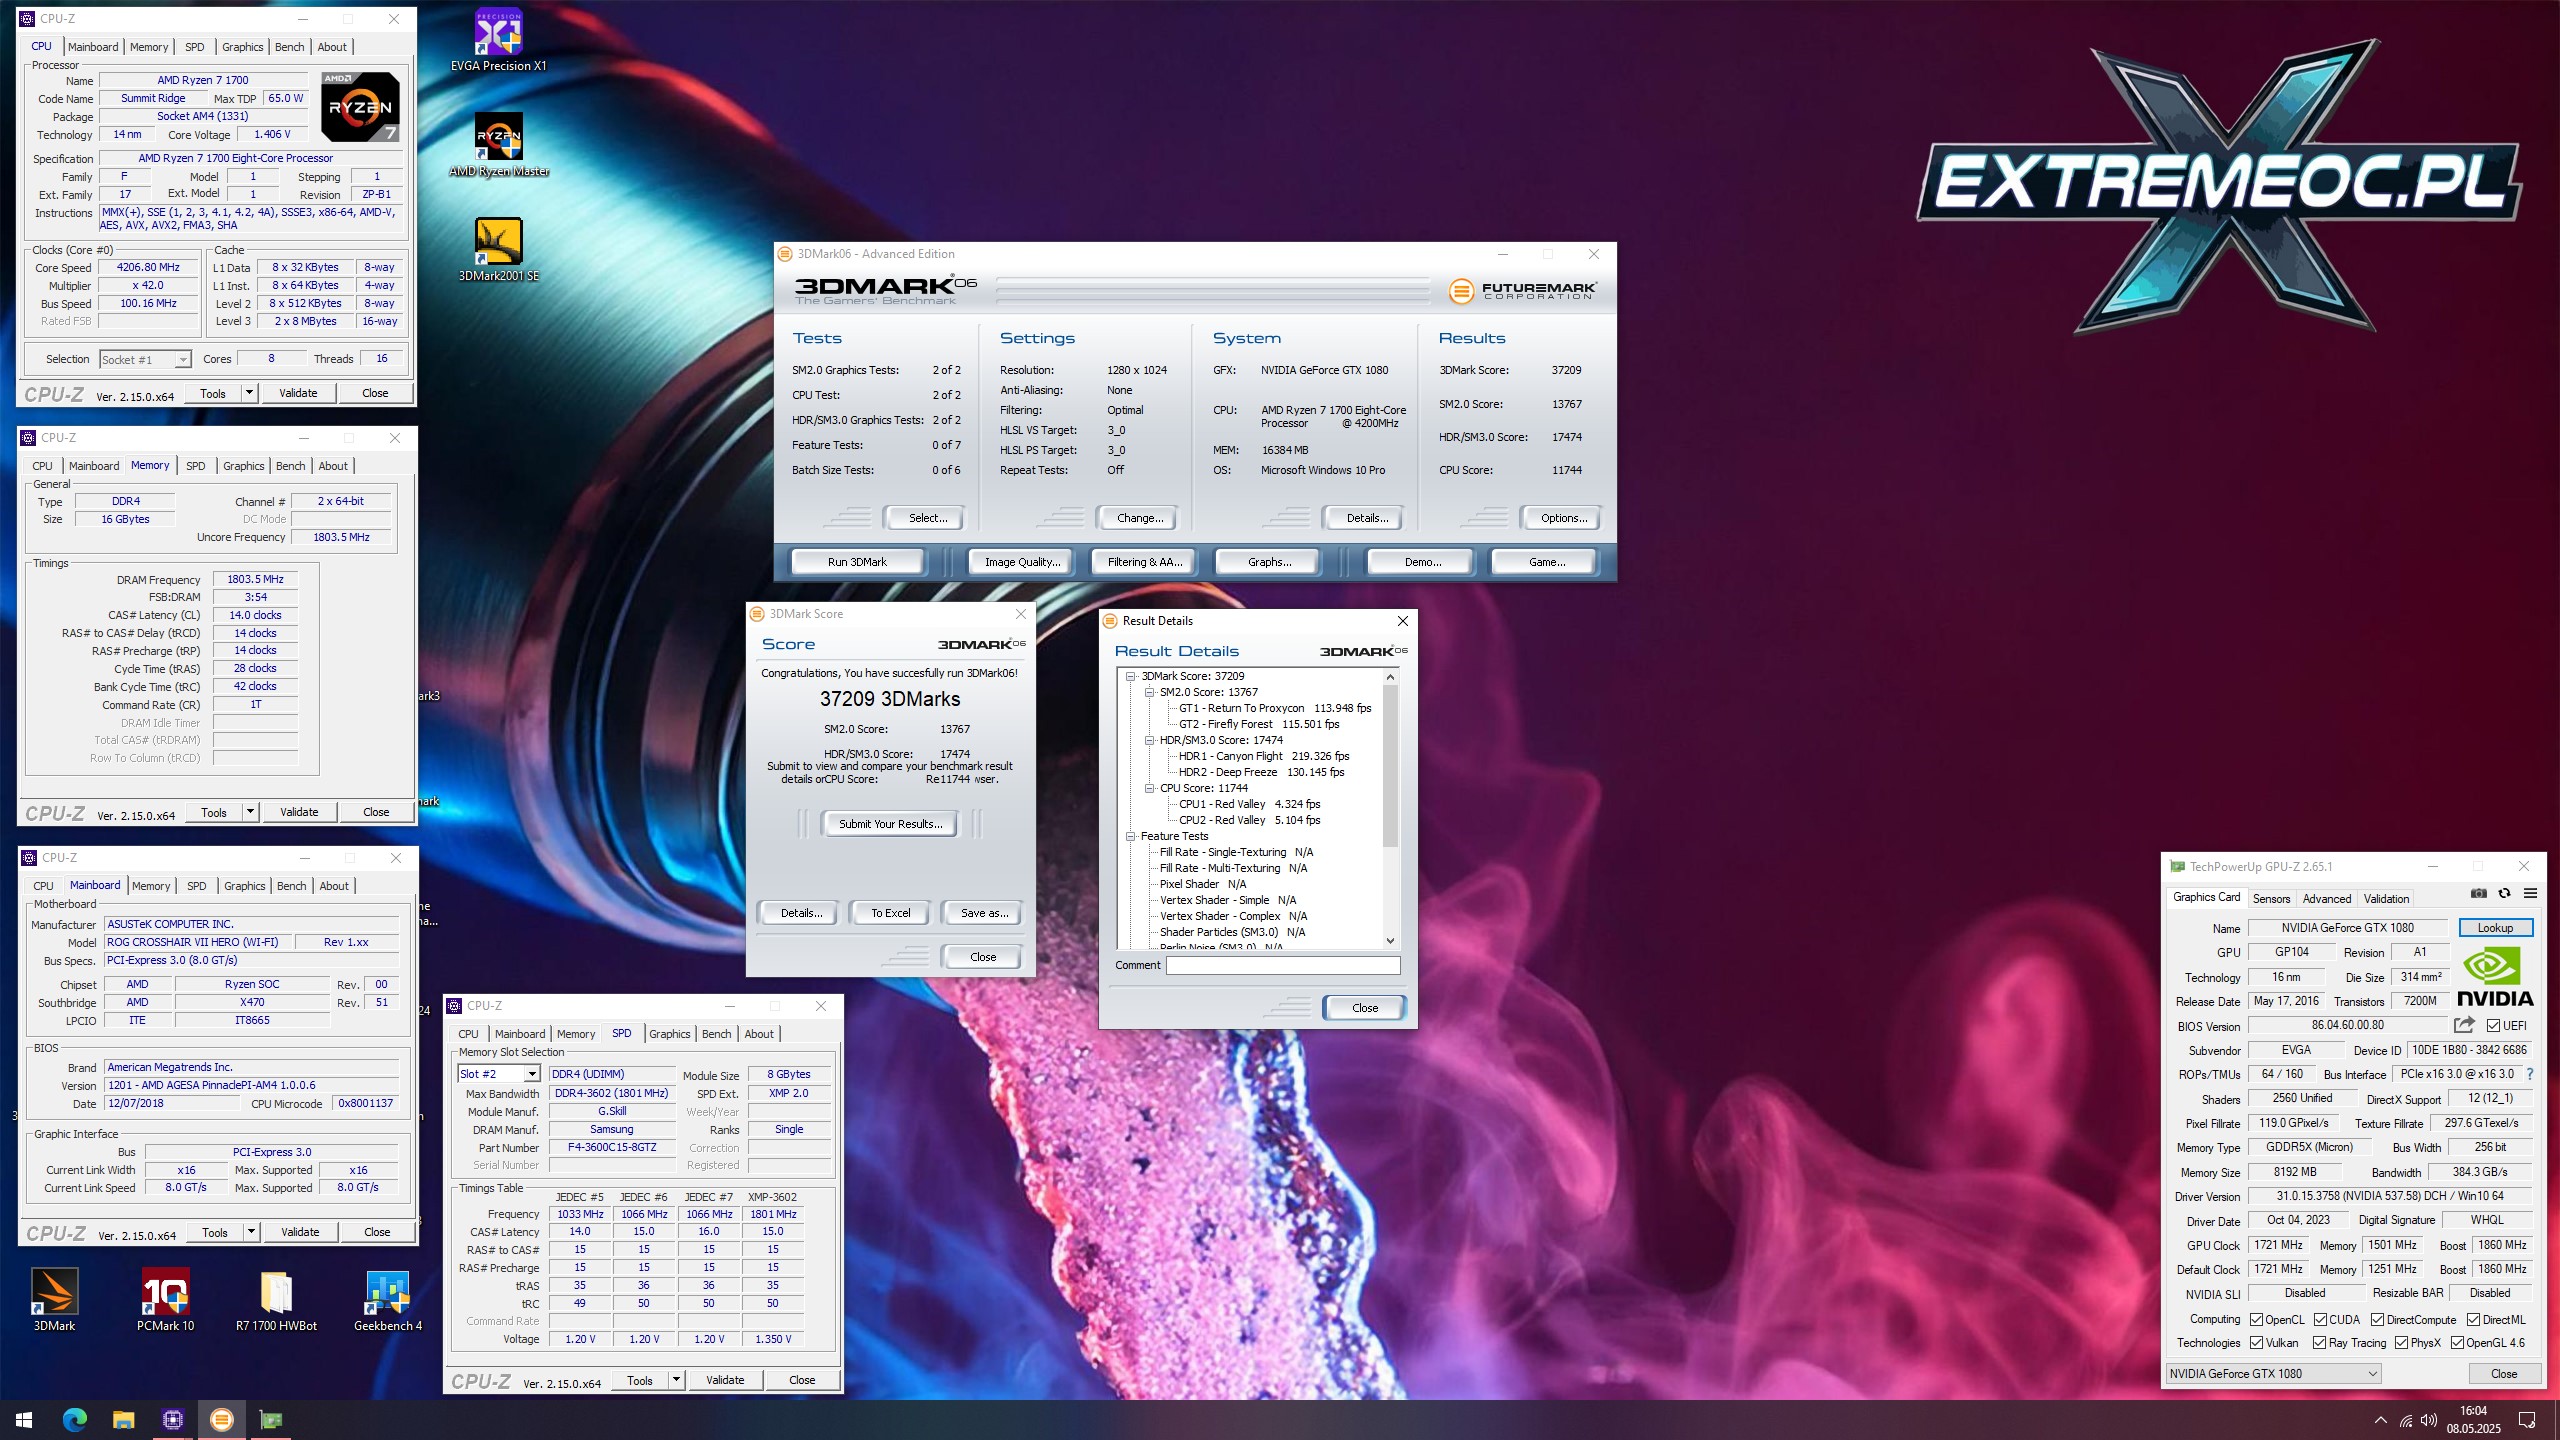Click Result Details scrollbar down arrow
Viewport: 2560px width, 1440px height.
tap(1390, 941)
